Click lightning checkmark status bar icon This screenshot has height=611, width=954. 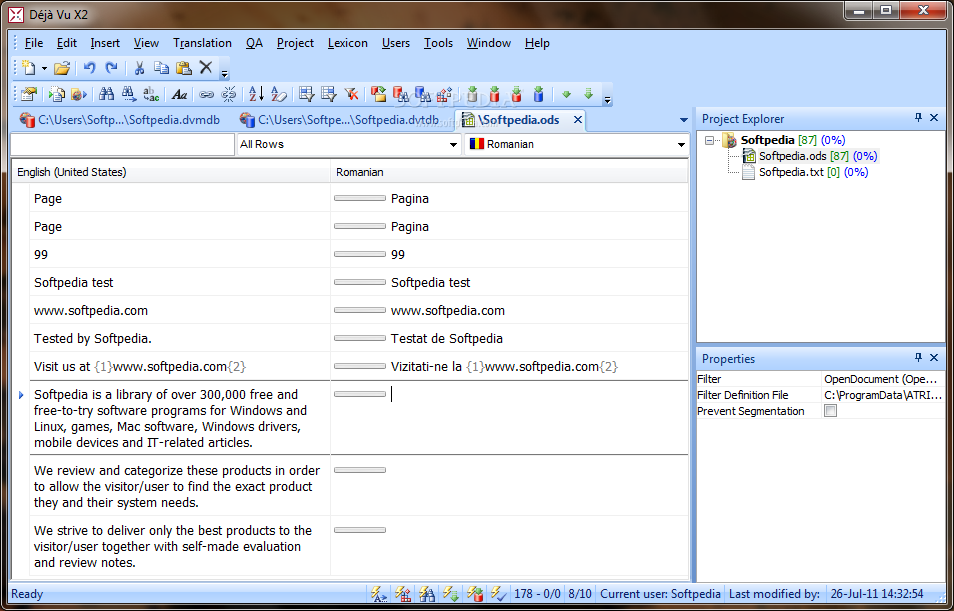pos(498,593)
